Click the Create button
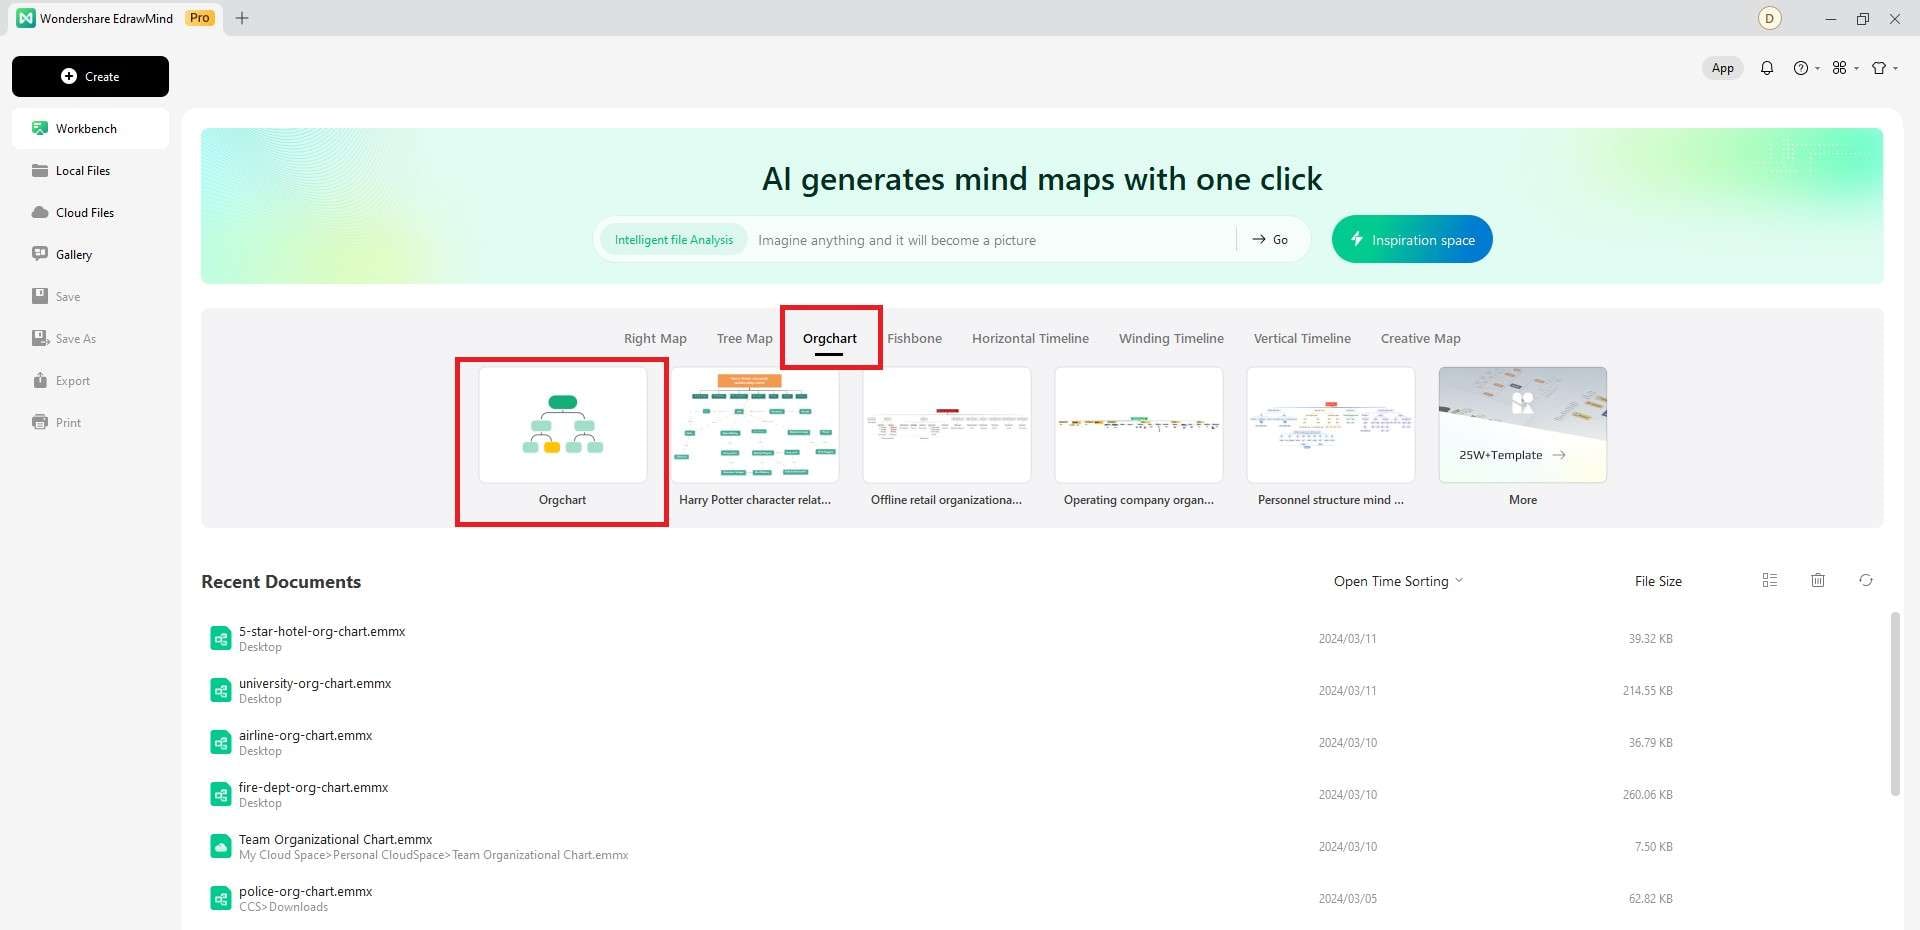 tap(90, 76)
